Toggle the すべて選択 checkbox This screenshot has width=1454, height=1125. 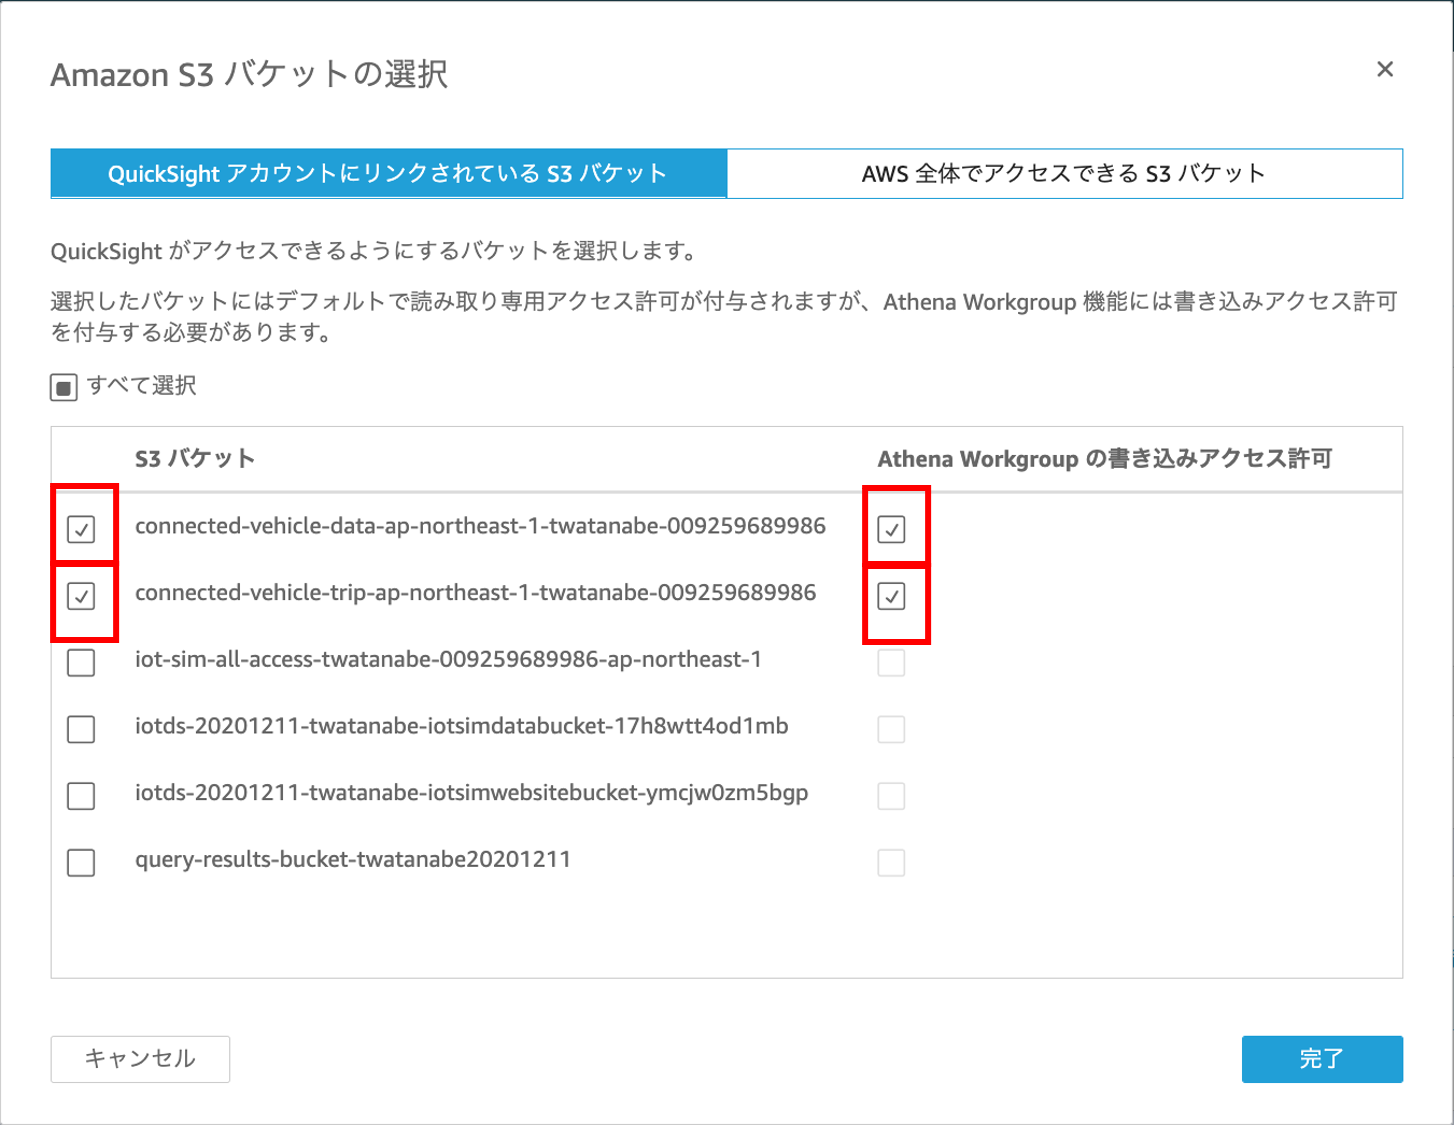(64, 387)
